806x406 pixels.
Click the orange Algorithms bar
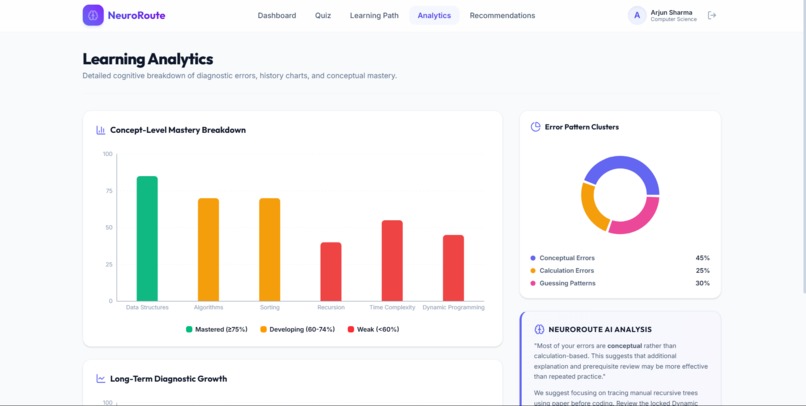[208, 250]
